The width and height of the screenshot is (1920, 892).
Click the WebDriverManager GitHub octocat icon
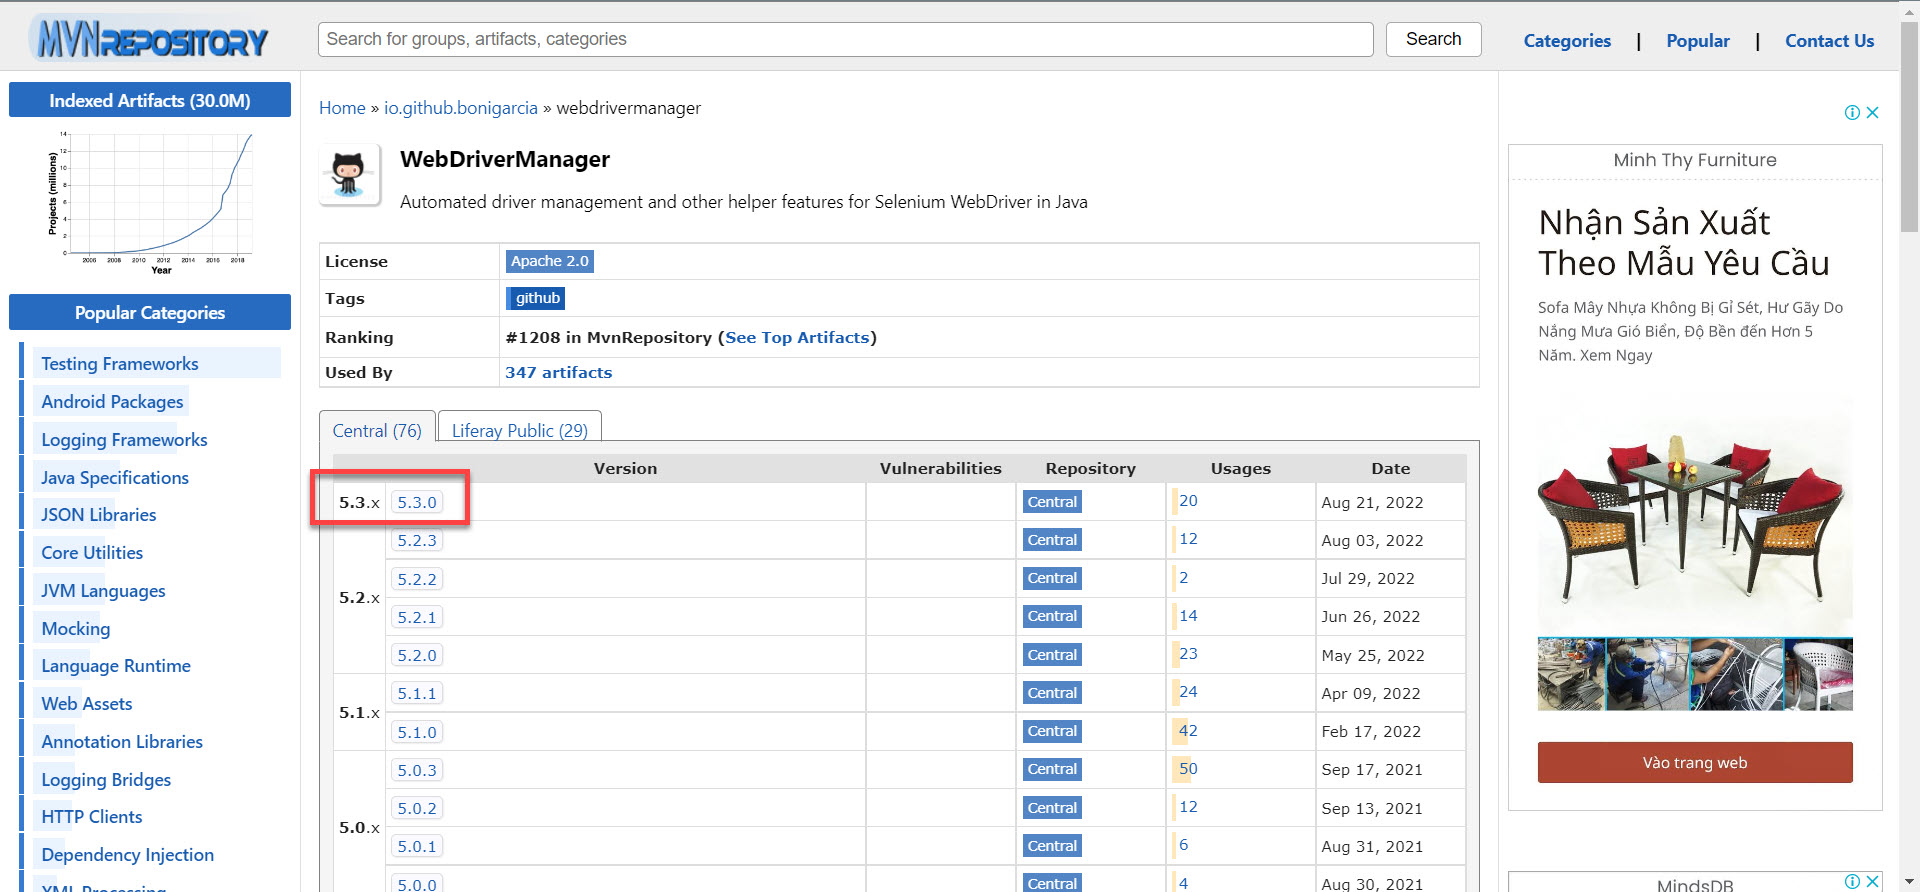coord(349,175)
